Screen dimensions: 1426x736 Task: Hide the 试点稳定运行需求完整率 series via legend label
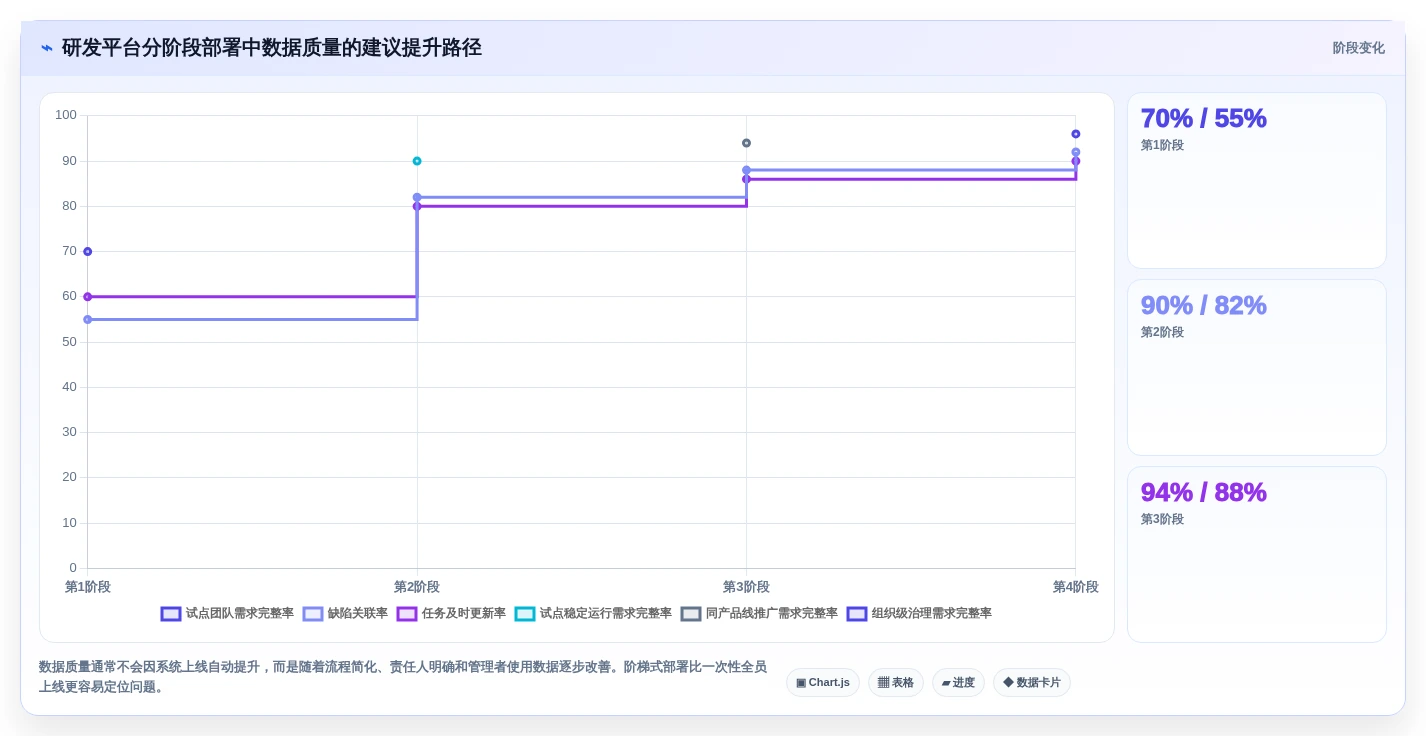point(606,614)
